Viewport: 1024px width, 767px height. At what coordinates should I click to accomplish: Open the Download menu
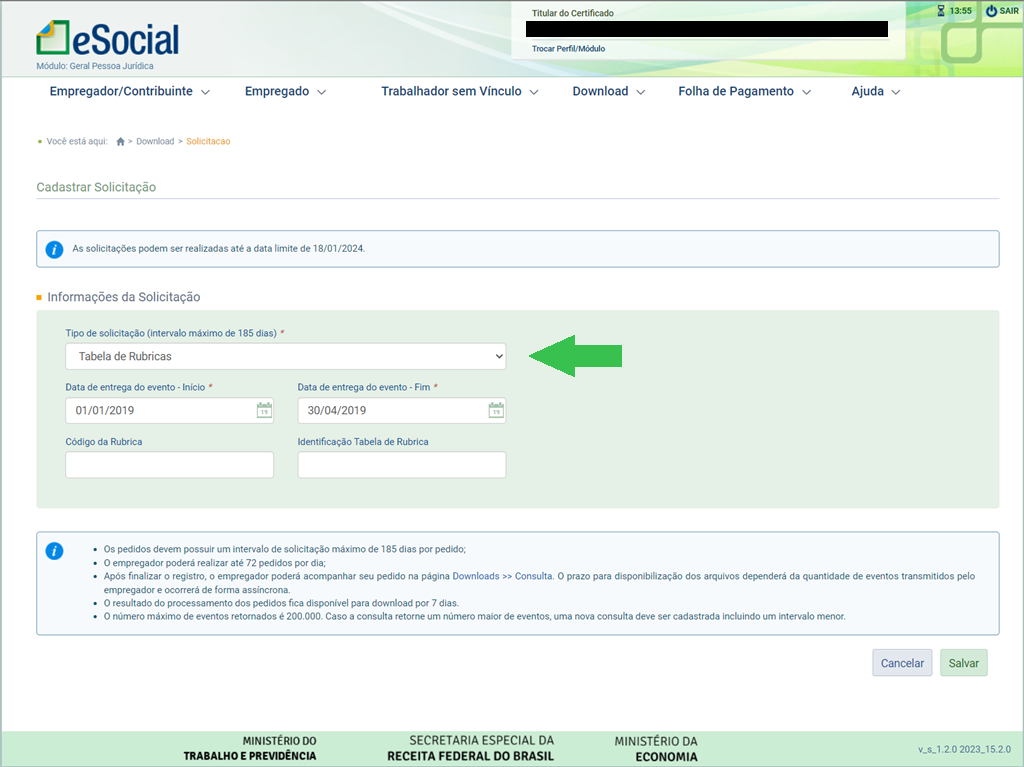pos(608,92)
